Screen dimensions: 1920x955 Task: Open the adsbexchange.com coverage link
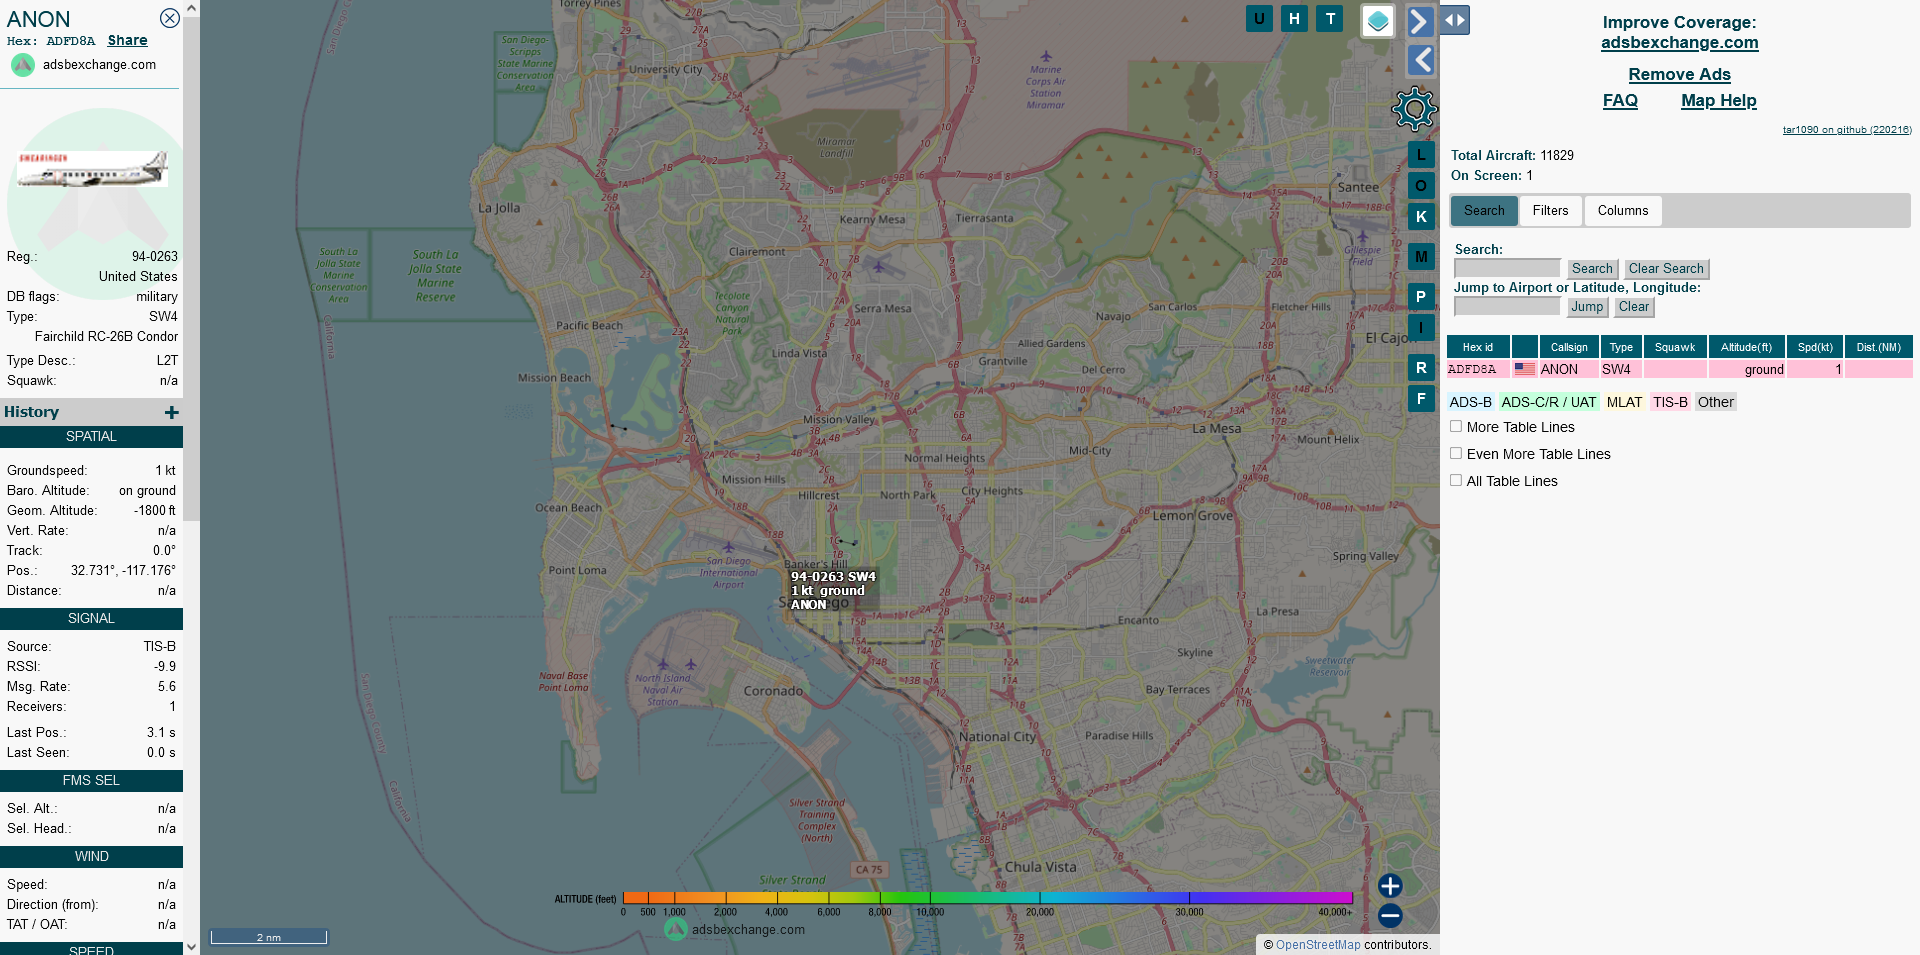(1679, 42)
